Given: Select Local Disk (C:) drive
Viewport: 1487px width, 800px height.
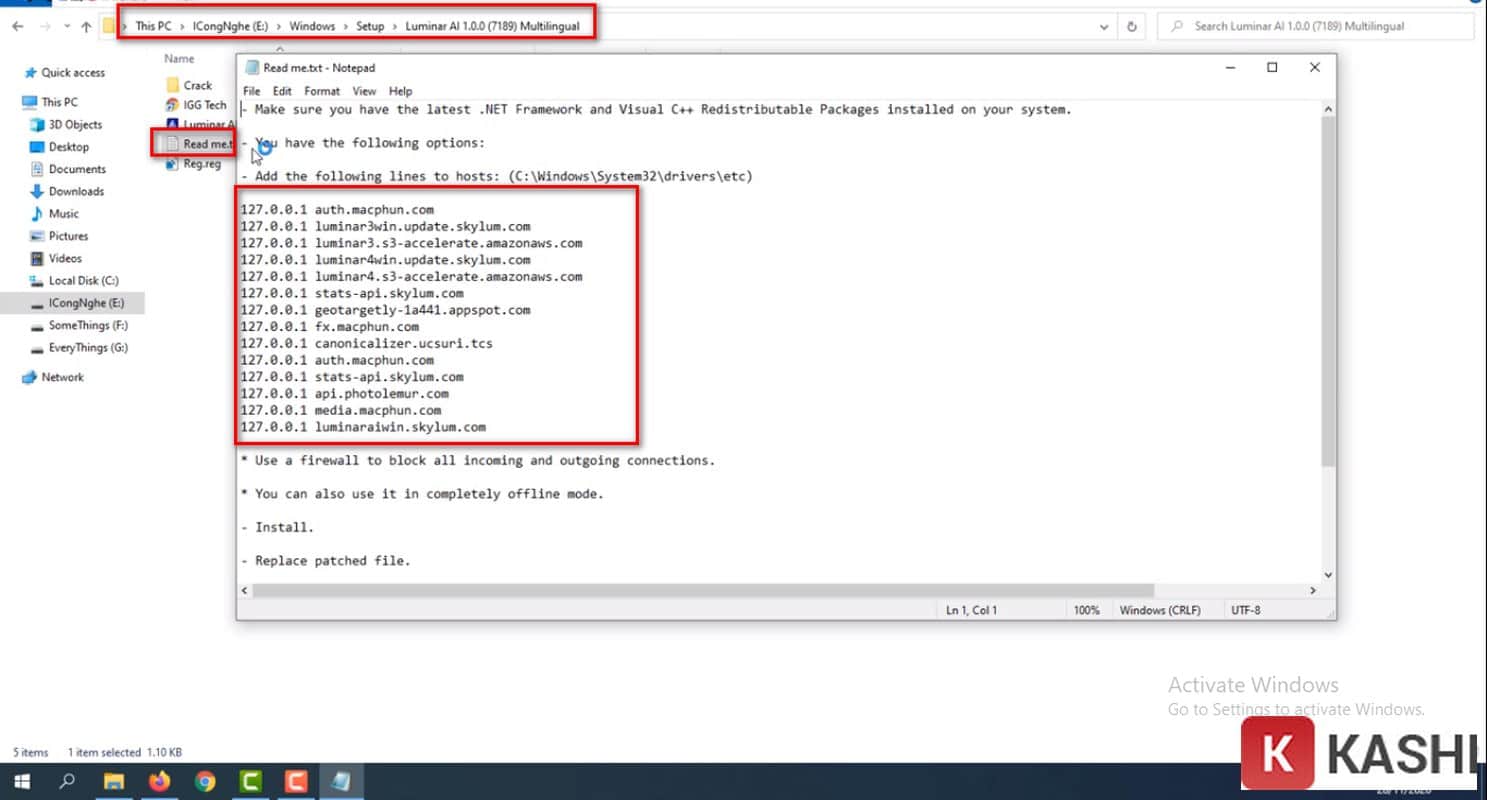Looking at the screenshot, I should pos(74,281).
